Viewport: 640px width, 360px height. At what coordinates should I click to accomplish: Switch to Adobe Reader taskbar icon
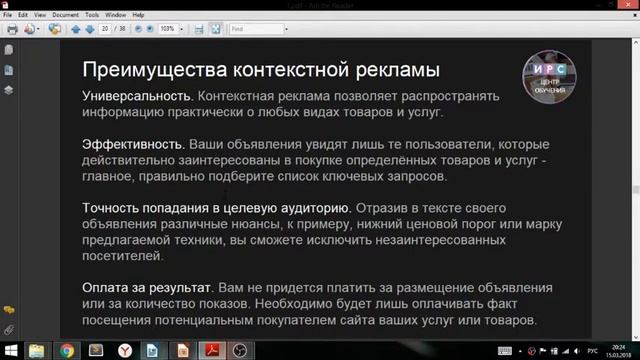[x=212, y=351]
